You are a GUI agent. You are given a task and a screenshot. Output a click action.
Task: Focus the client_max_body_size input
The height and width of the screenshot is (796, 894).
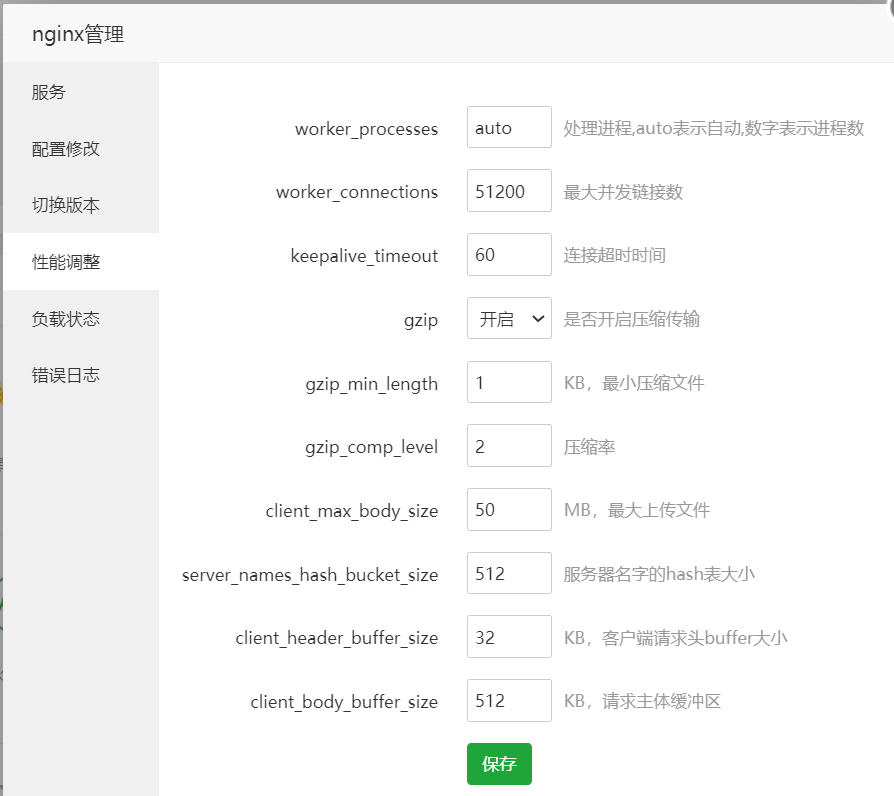pyautogui.click(x=509, y=509)
